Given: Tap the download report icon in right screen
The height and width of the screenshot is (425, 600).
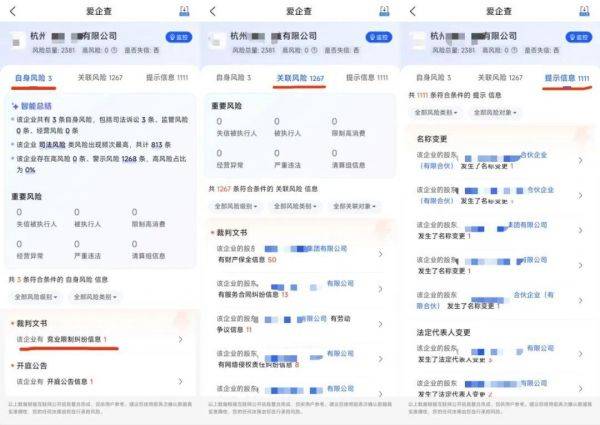Looking at the screenshot, I should pos(587,10).
